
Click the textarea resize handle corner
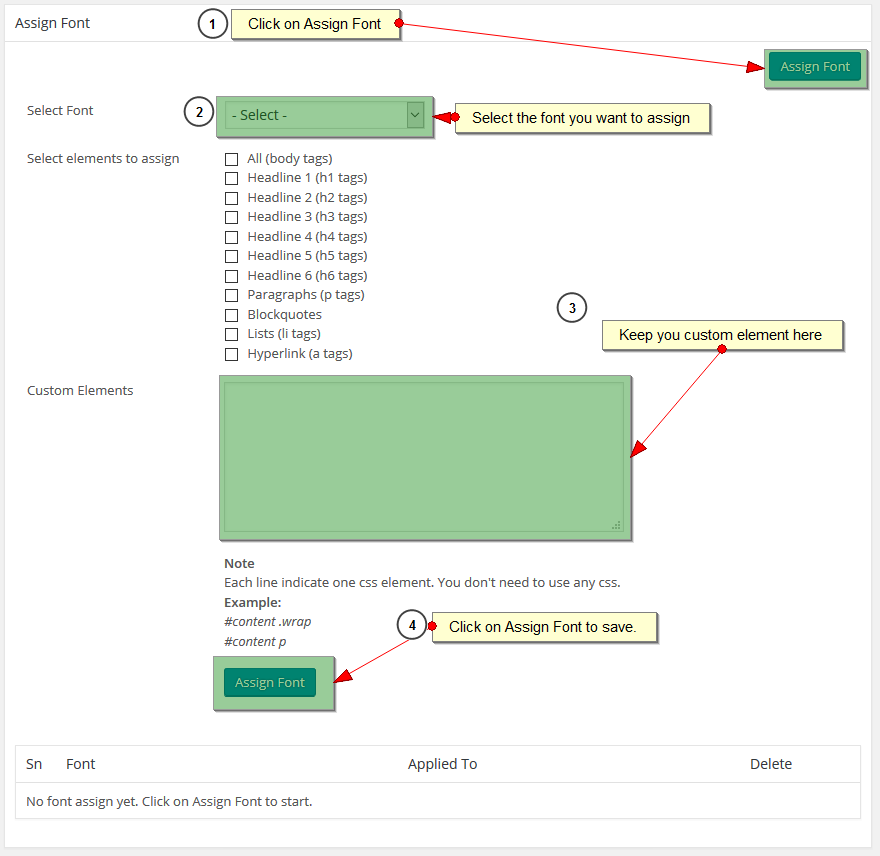(617, 525)
